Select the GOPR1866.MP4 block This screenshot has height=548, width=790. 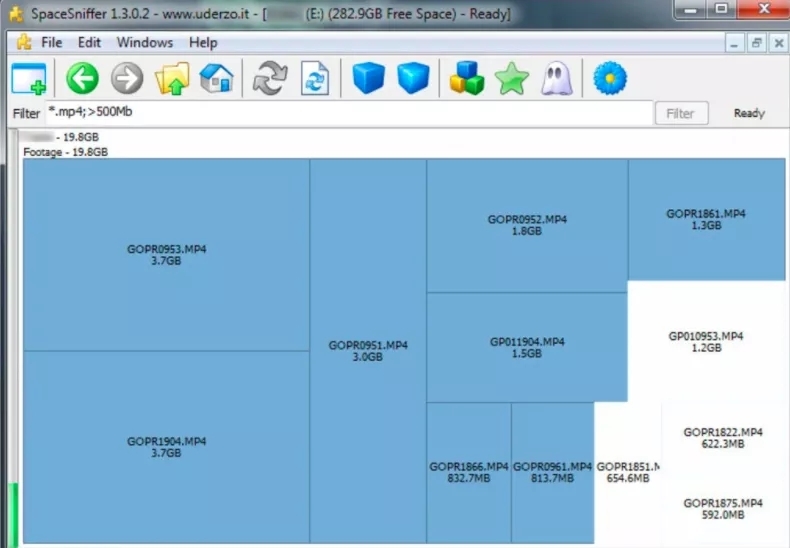click(x=469, y=472)
